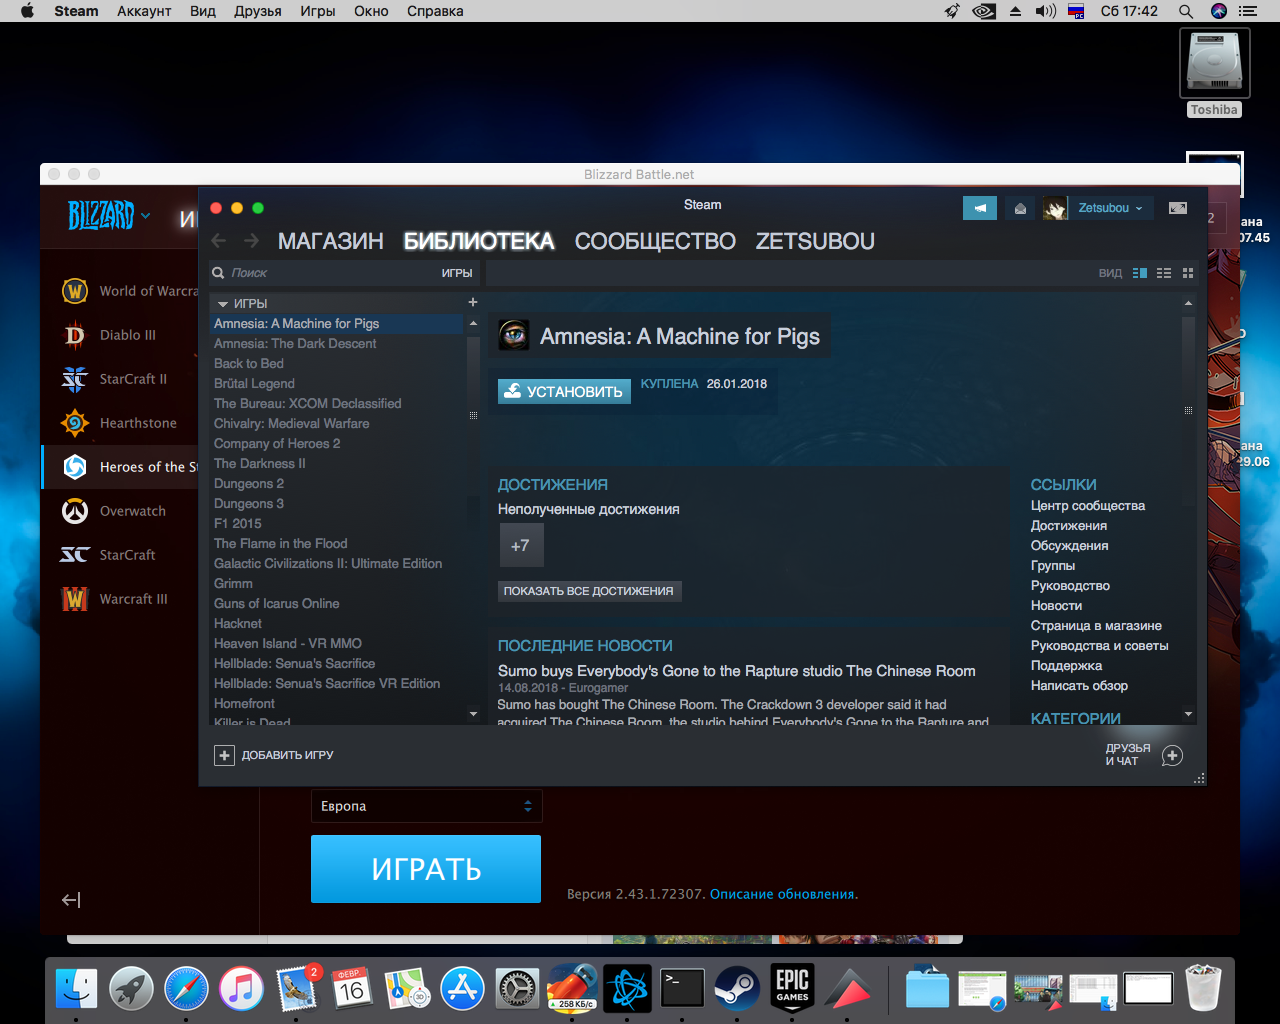Viewport: 1280px width, 1024px height.
Task: Select Brütal Legend in game list
Action: 254,384
